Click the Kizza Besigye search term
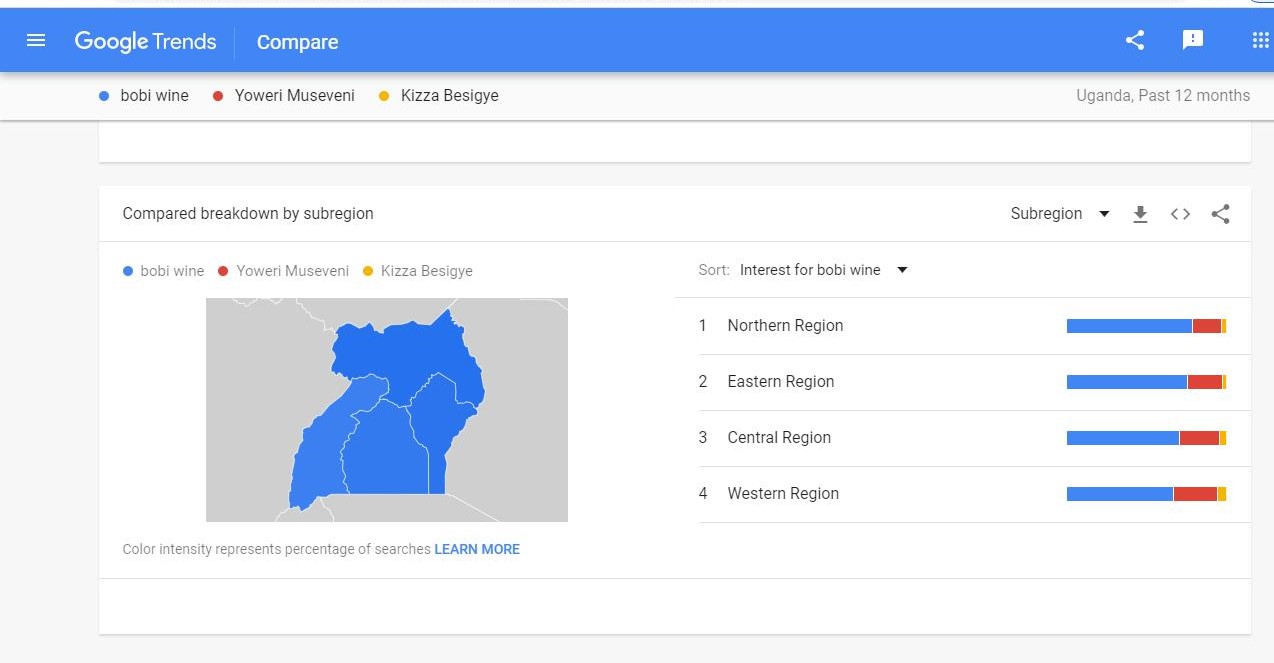The width and height of the screenshot is (1274, 663). coord(449,96)
